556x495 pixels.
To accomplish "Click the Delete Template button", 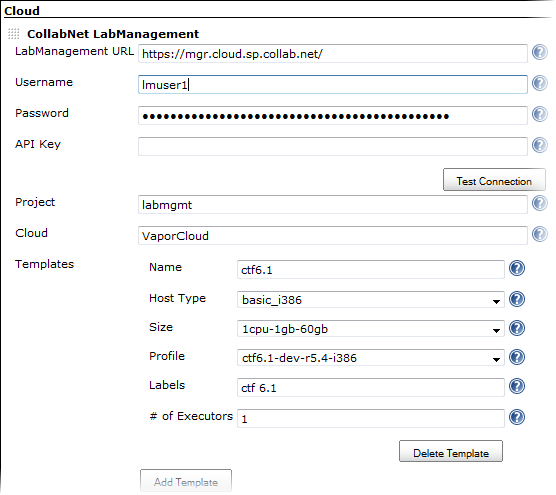I will point(451,451).
